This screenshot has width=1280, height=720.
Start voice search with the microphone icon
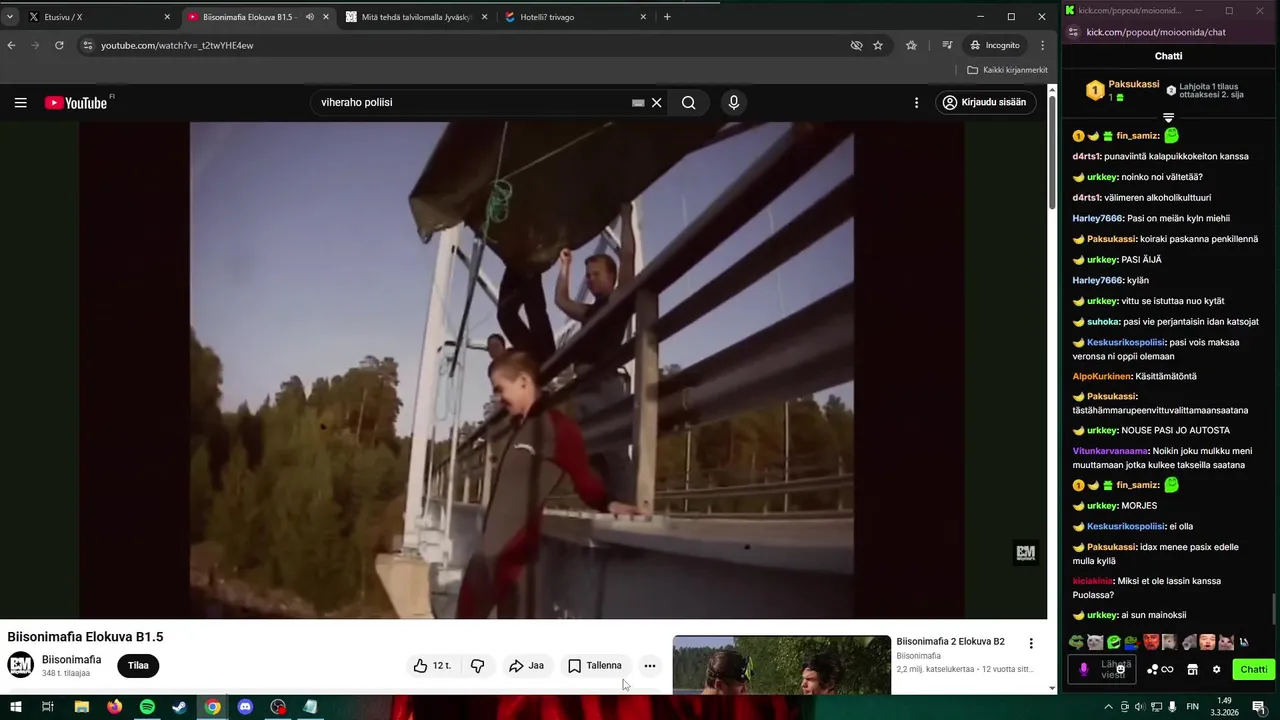(734, 102)
